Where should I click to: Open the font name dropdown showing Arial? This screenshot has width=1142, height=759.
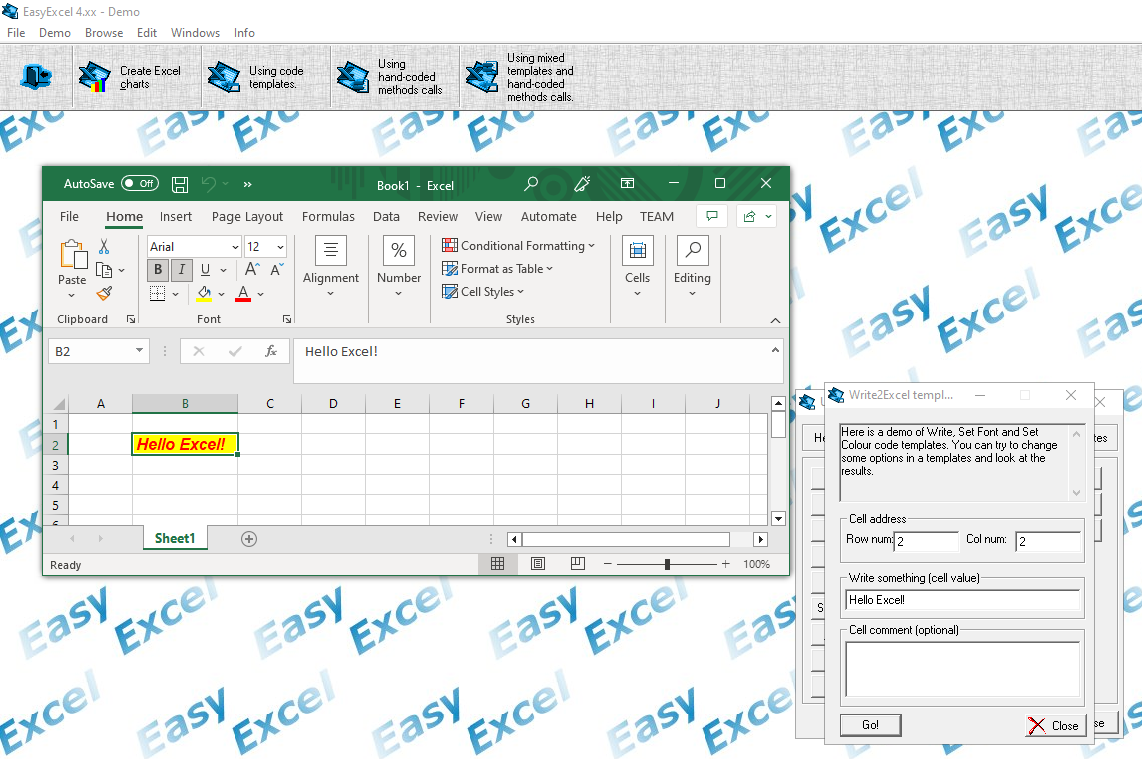tap(235, 247)
